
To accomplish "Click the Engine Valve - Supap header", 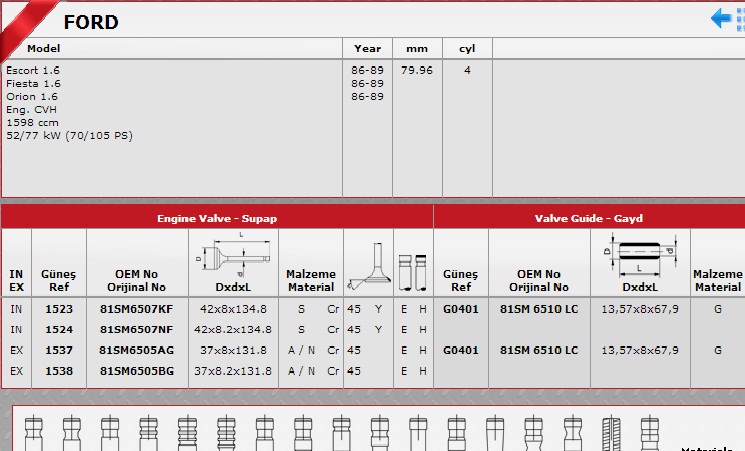I will [217, 217].
